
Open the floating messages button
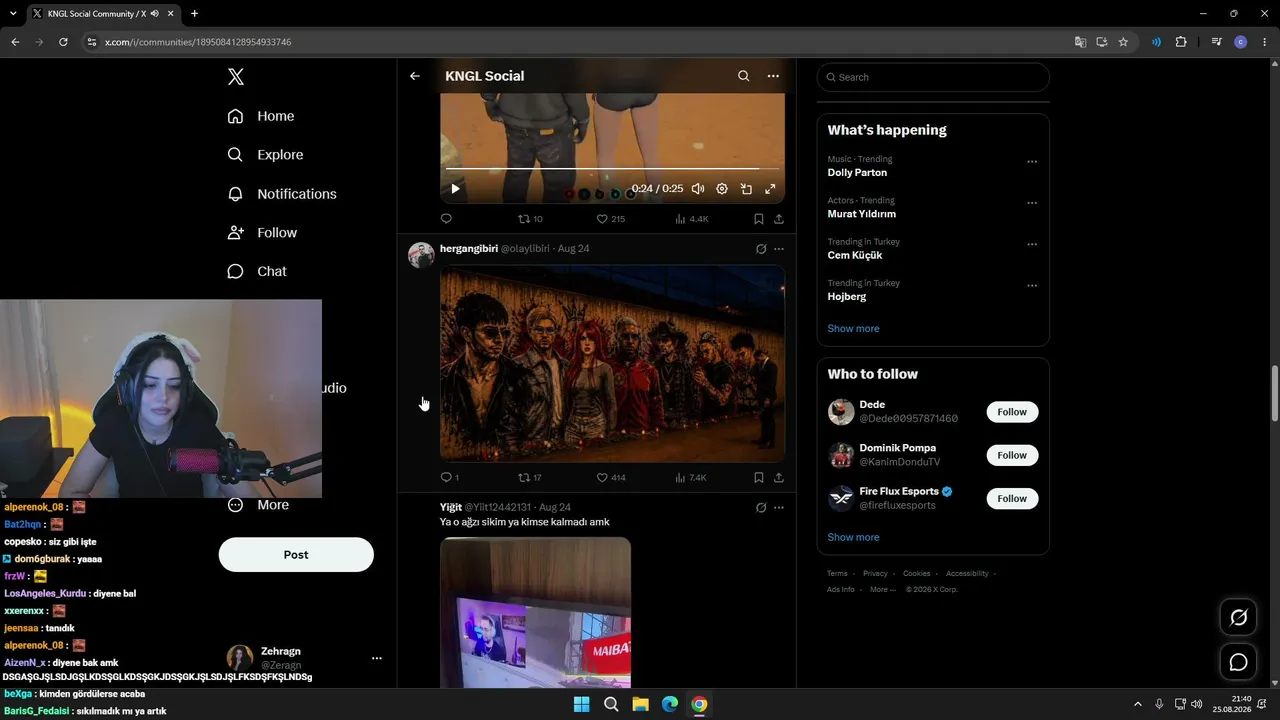(x=1238, y=662)
